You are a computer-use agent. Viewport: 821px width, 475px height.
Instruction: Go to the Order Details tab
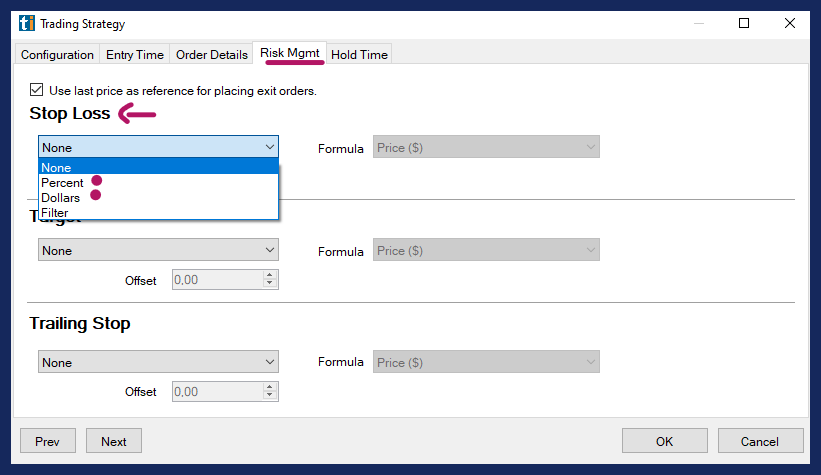(211, 55)
